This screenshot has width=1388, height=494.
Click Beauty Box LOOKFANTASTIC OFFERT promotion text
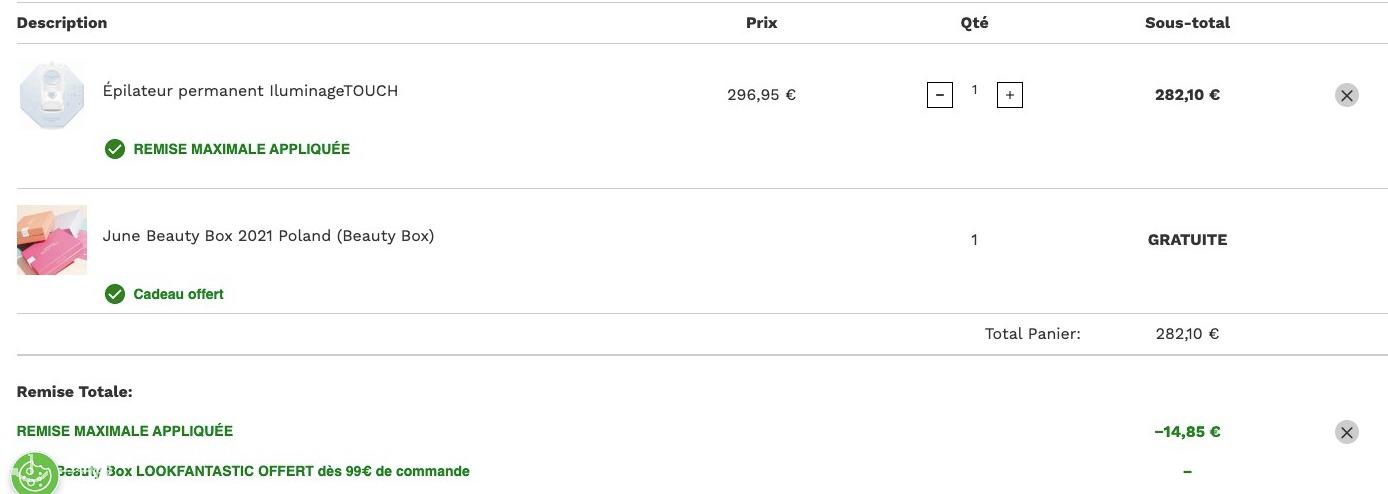pyautogui.click(x=262, y=471)
